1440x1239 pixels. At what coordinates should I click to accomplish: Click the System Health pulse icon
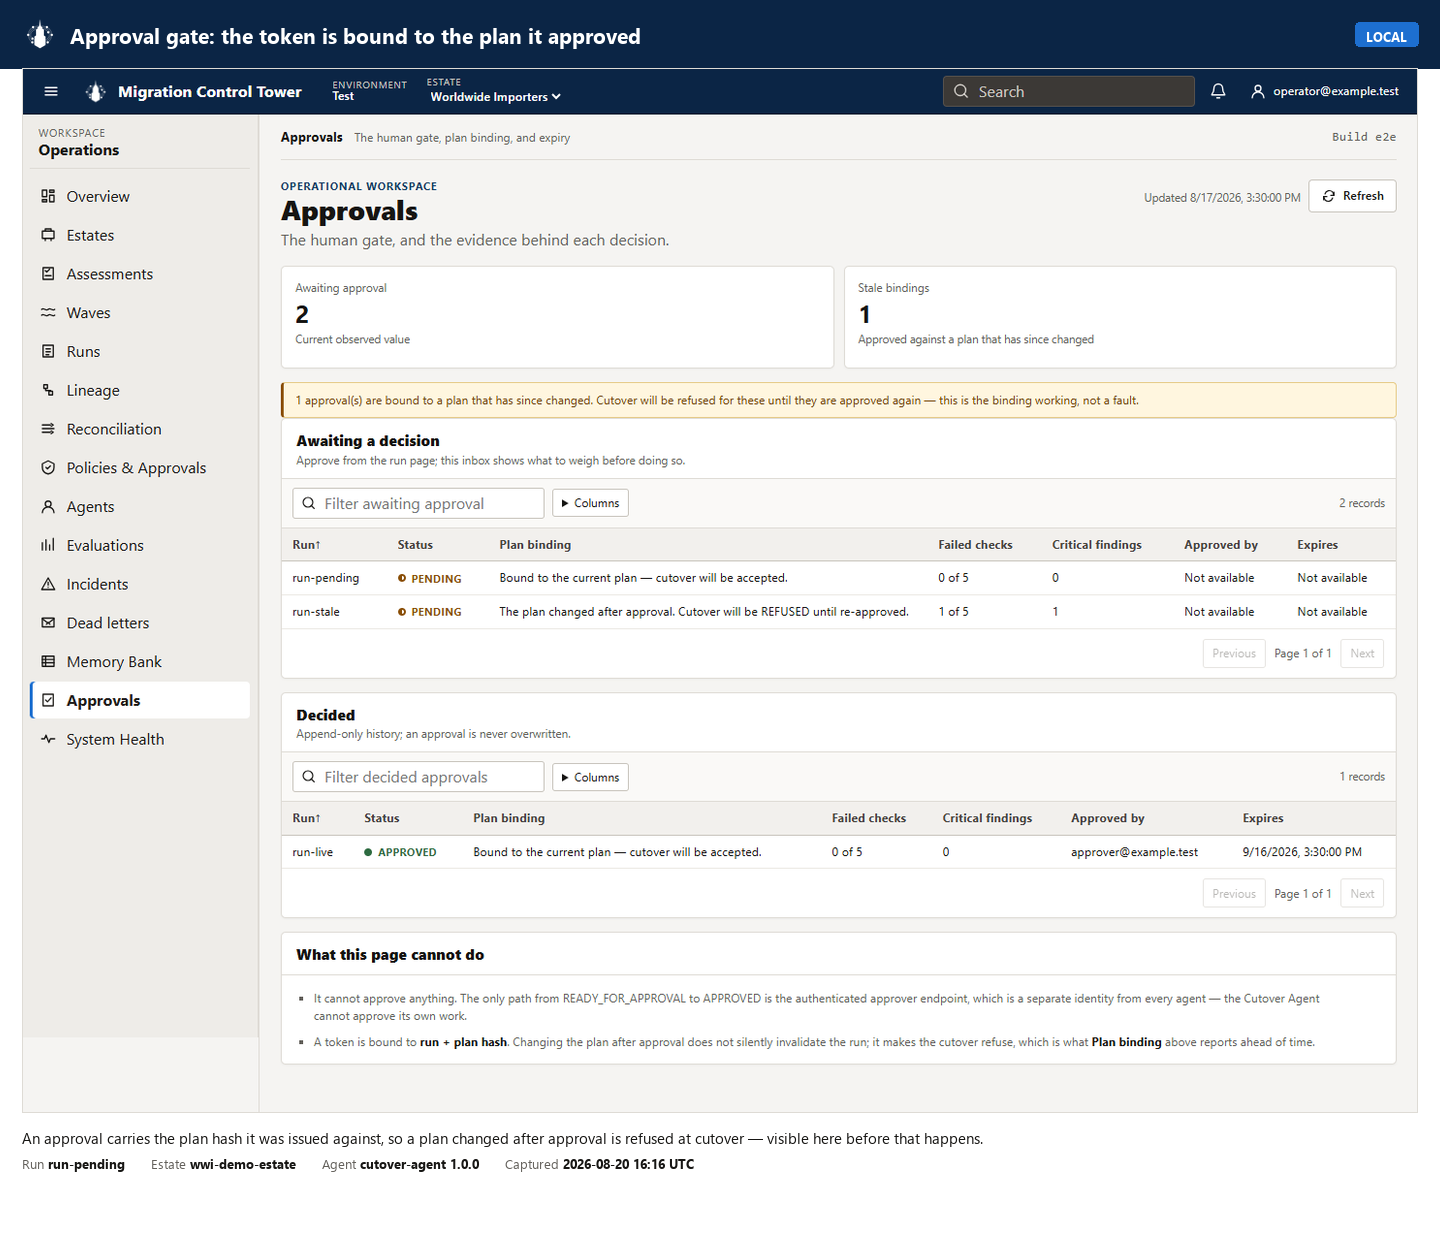click(x=48, y=739)
